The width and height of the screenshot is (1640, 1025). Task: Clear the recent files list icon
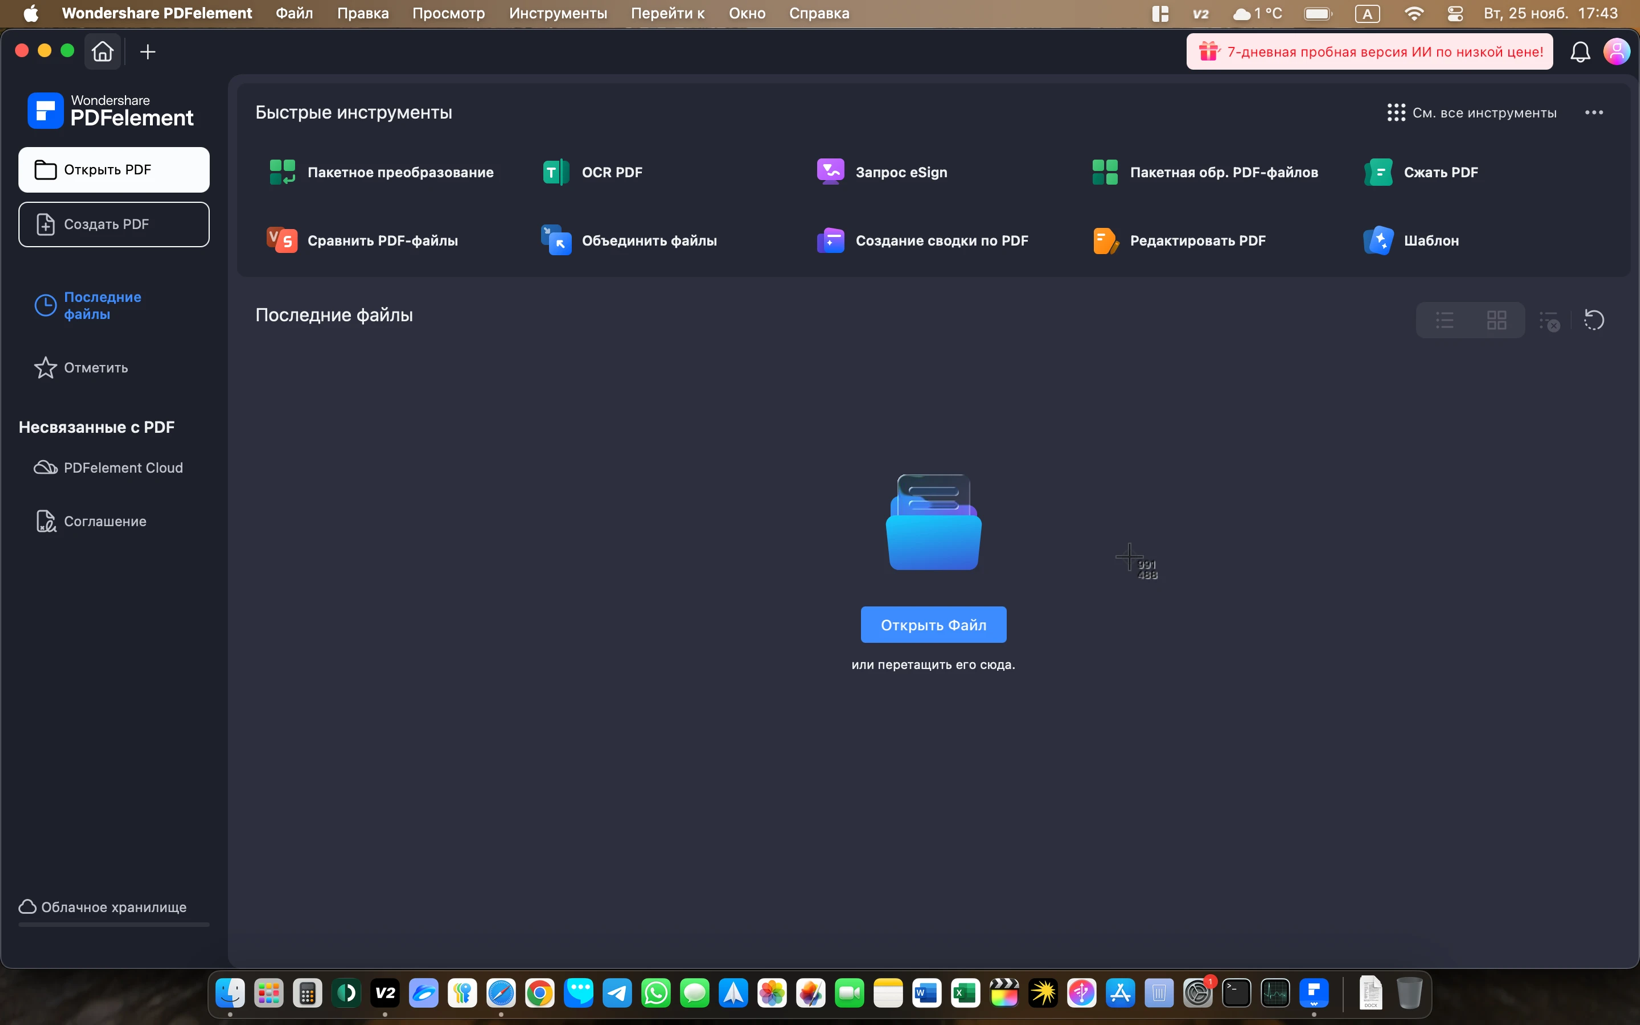[1549, 320]
